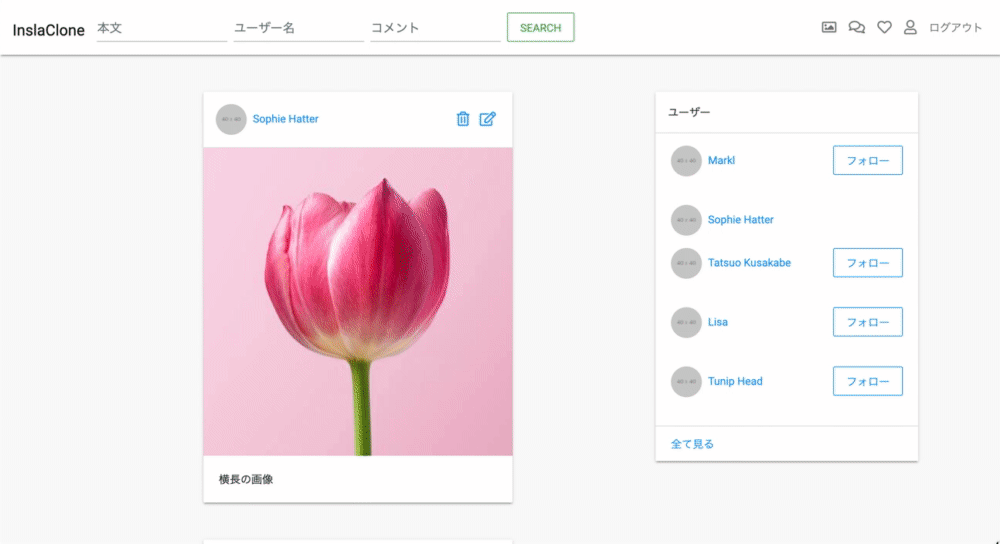Open the InslaClone home logo
This screenshot has width=1000, height=544.
48,30
